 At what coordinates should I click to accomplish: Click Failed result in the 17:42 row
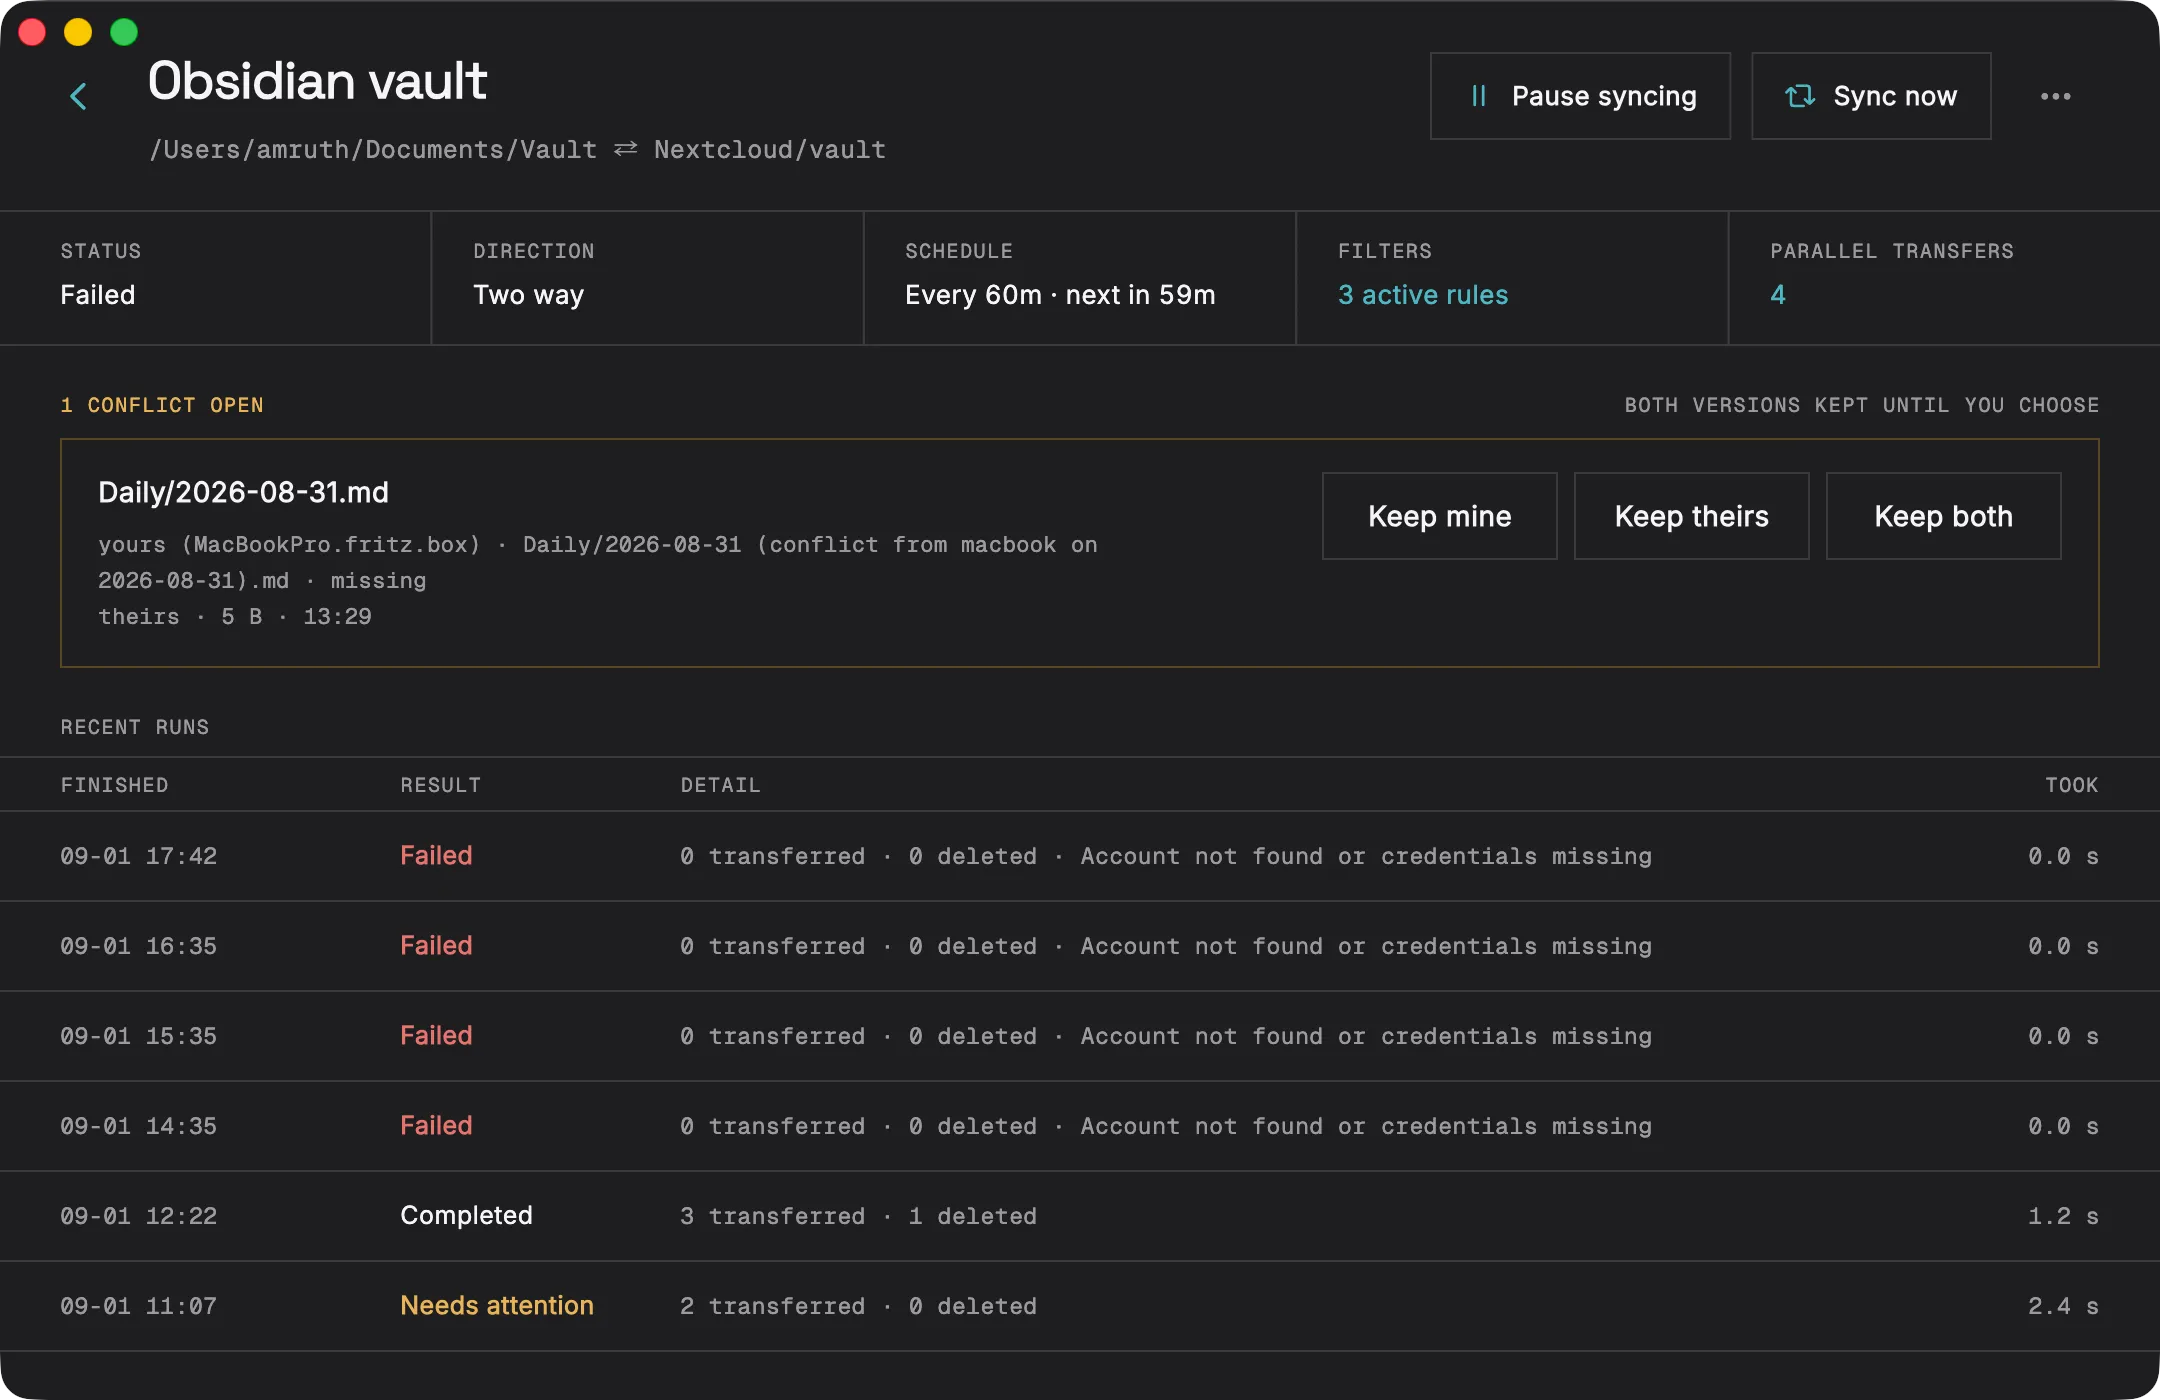[436, 855]
